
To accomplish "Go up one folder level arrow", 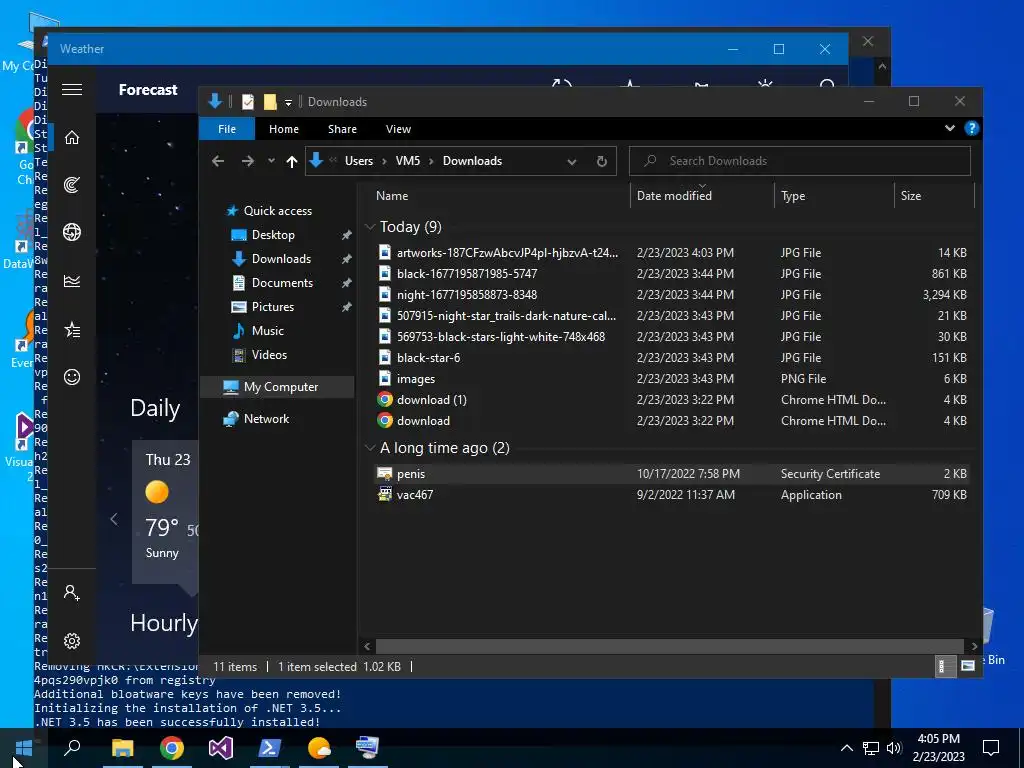I will click(292, 161).
